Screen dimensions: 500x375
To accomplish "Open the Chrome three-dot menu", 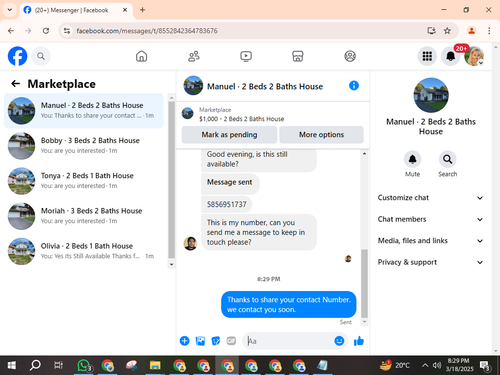I will coord(489,31).
